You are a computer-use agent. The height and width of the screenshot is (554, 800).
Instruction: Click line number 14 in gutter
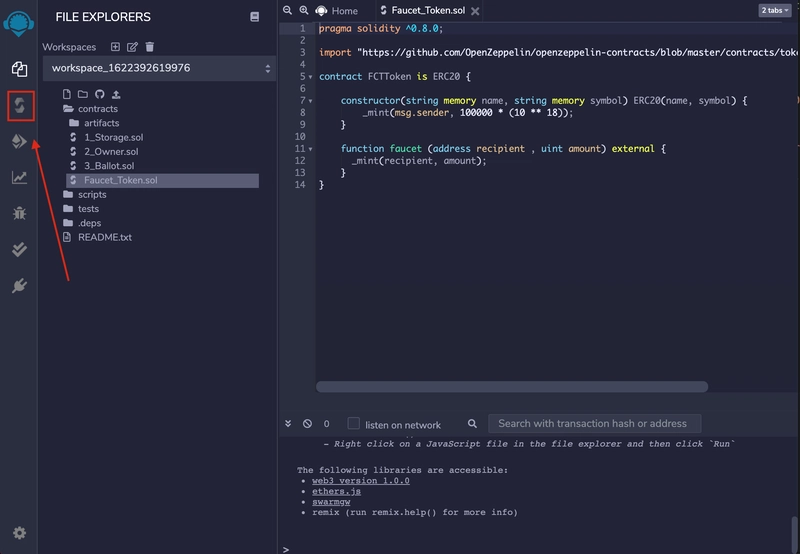point(300,185)
